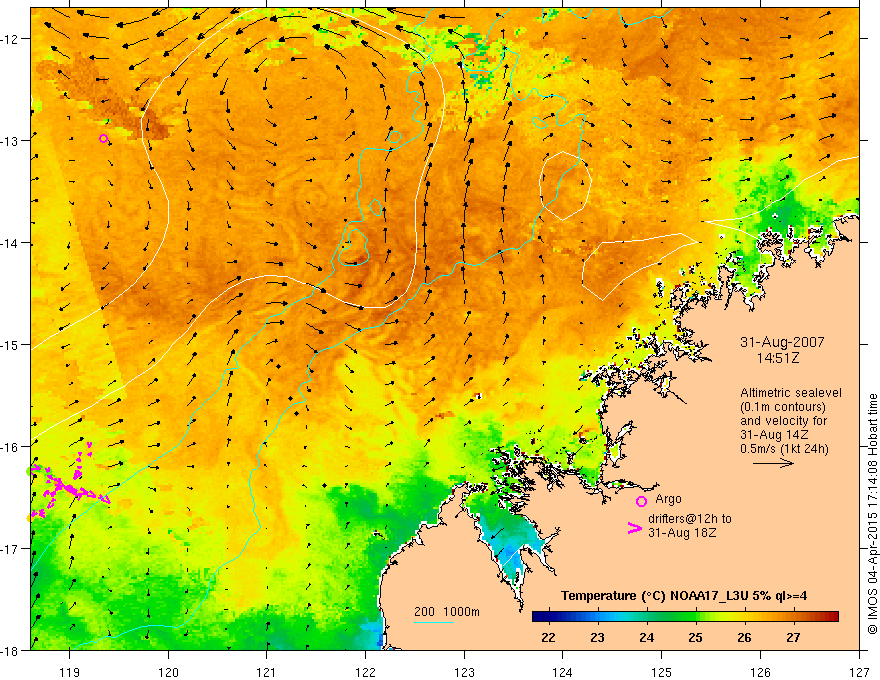Click the 'drifters@12h to' text
880x680 pixels.
coord(690,519)
